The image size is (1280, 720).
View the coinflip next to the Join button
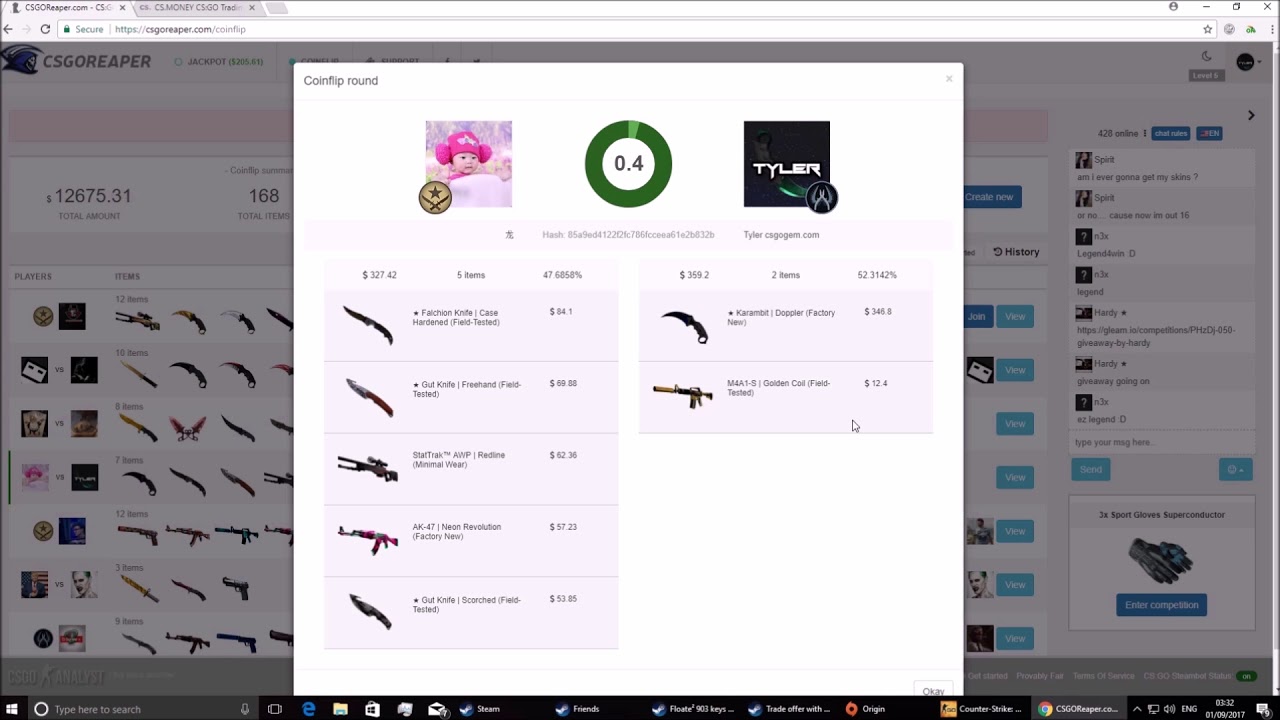pos(1015,316)
